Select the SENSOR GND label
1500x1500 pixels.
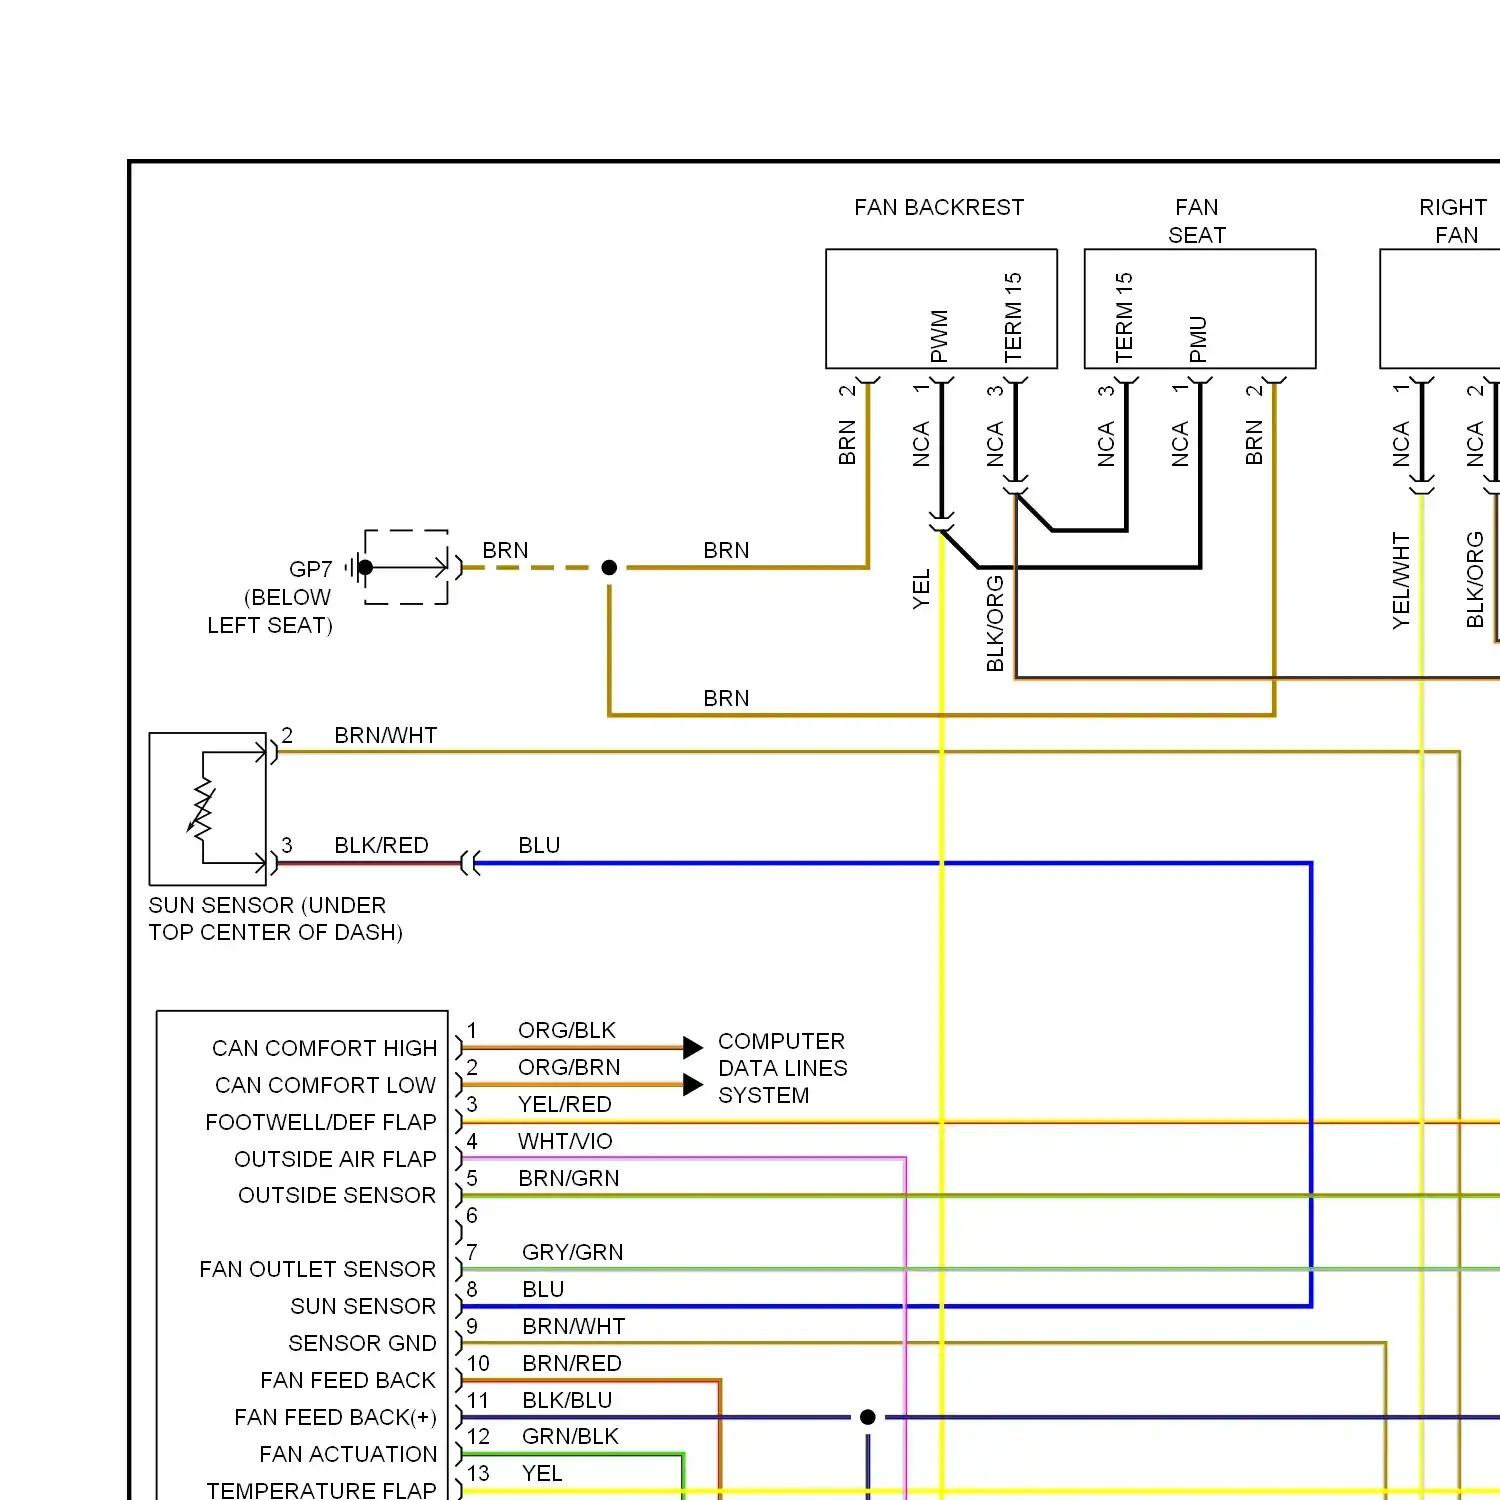click(x=363, y=1343)
